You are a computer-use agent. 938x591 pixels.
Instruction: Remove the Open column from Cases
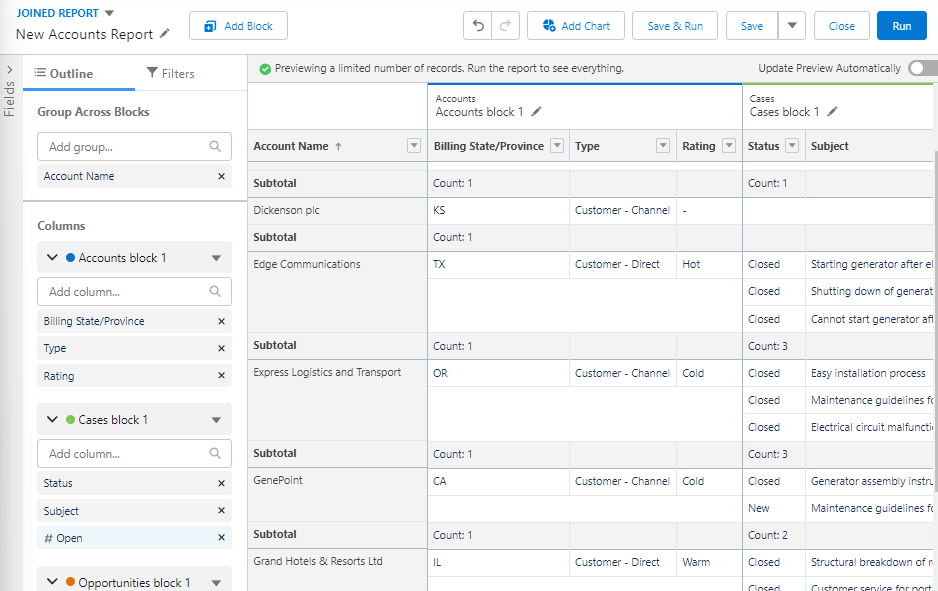(x=221, y=538)
